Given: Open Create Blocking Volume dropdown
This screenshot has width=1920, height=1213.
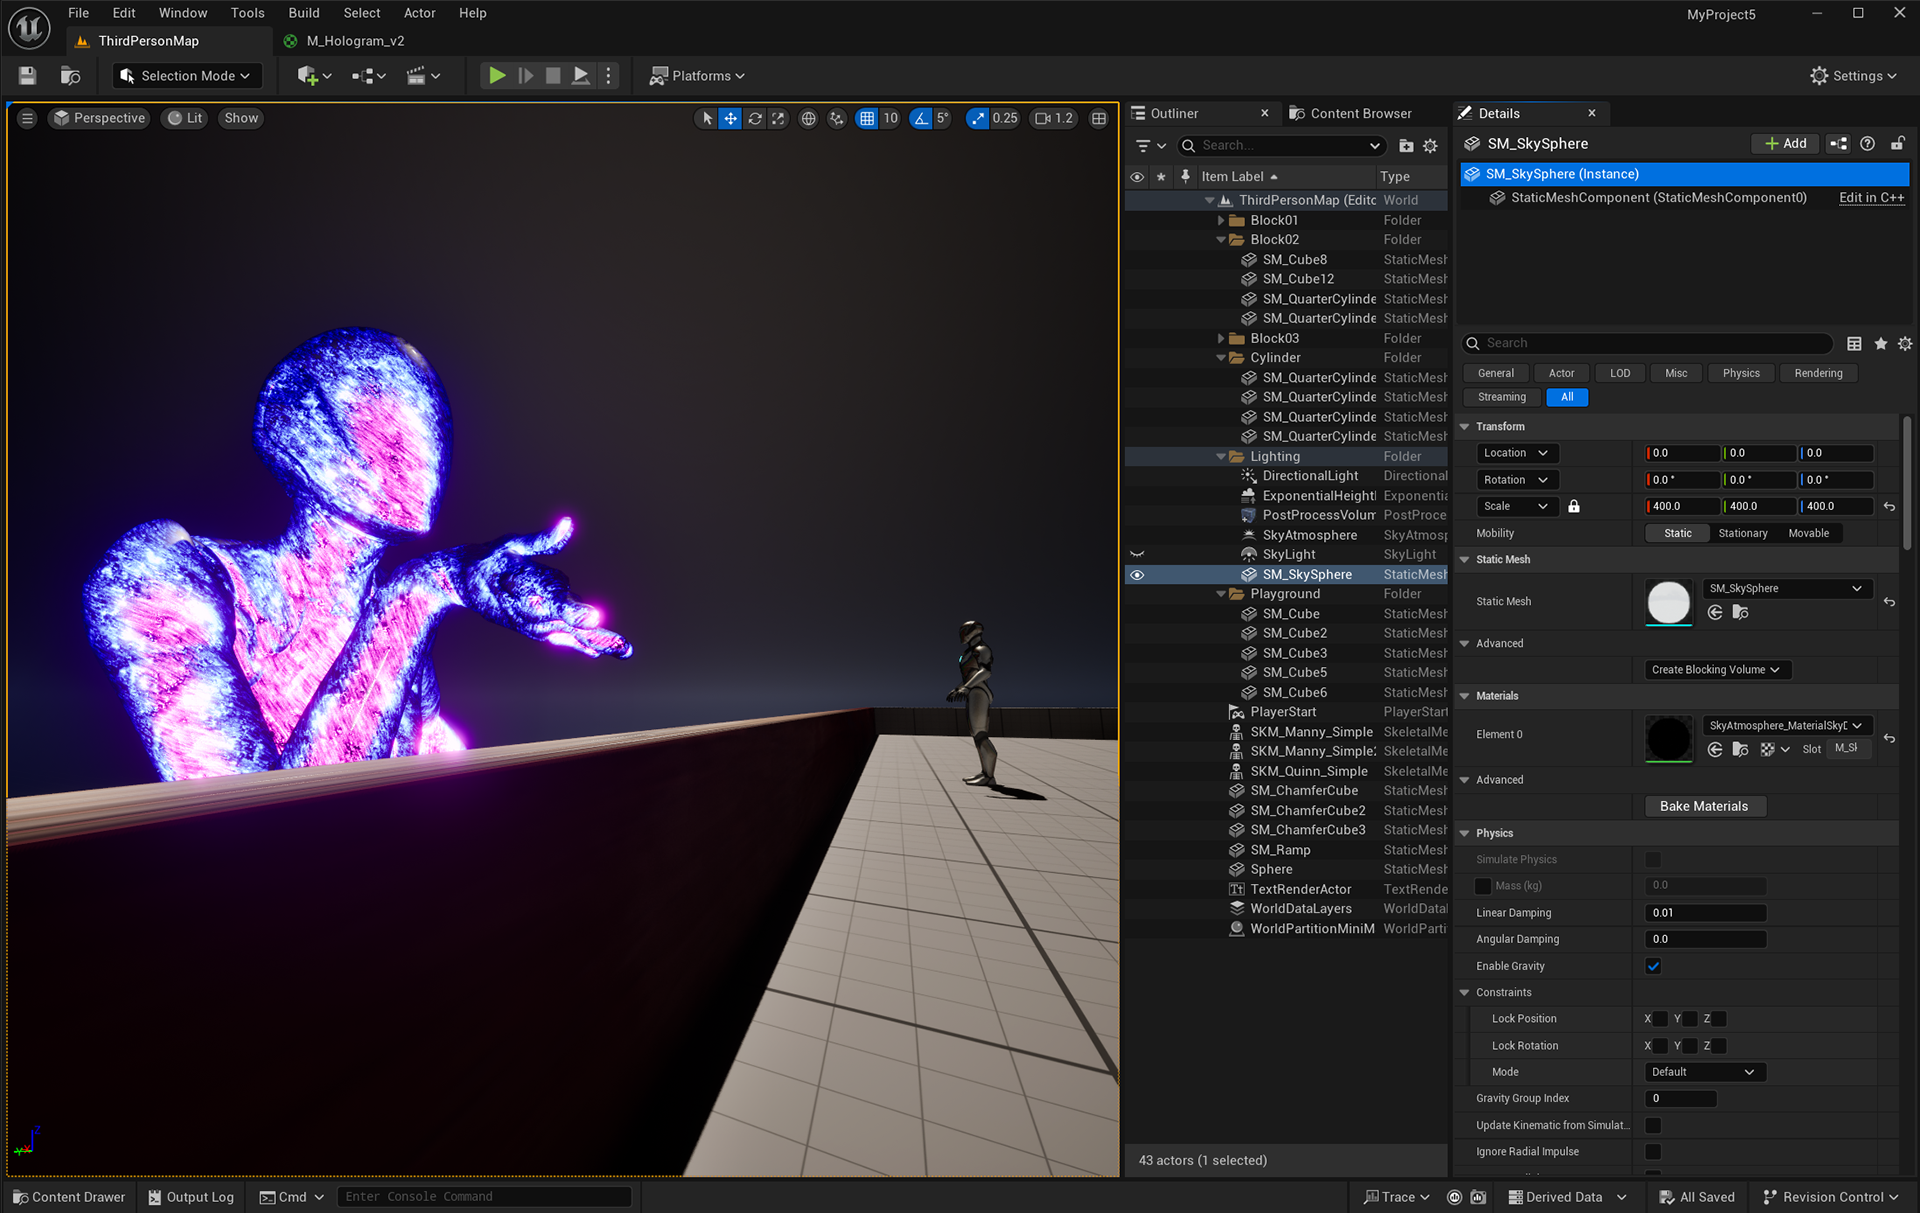Looking at the screenshot, I should tap(1716, 670).
